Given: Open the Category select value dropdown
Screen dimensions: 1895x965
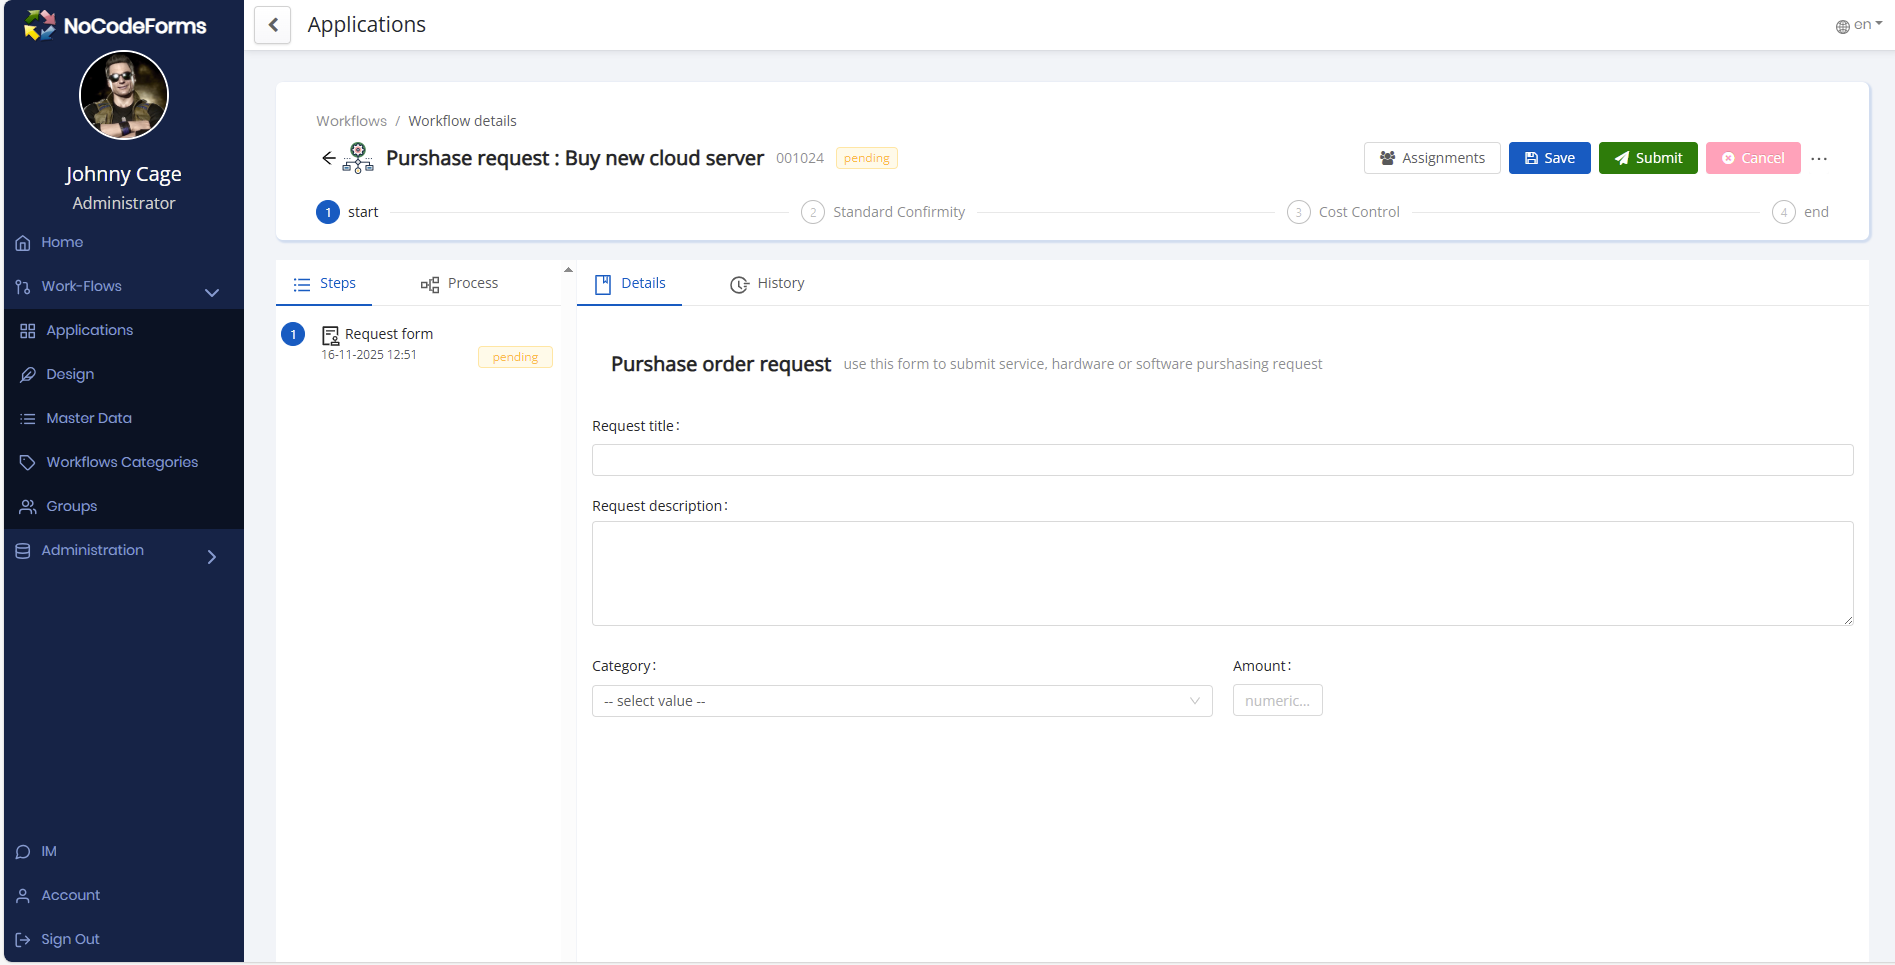Looking at the screenshot, I should (901, 701).
